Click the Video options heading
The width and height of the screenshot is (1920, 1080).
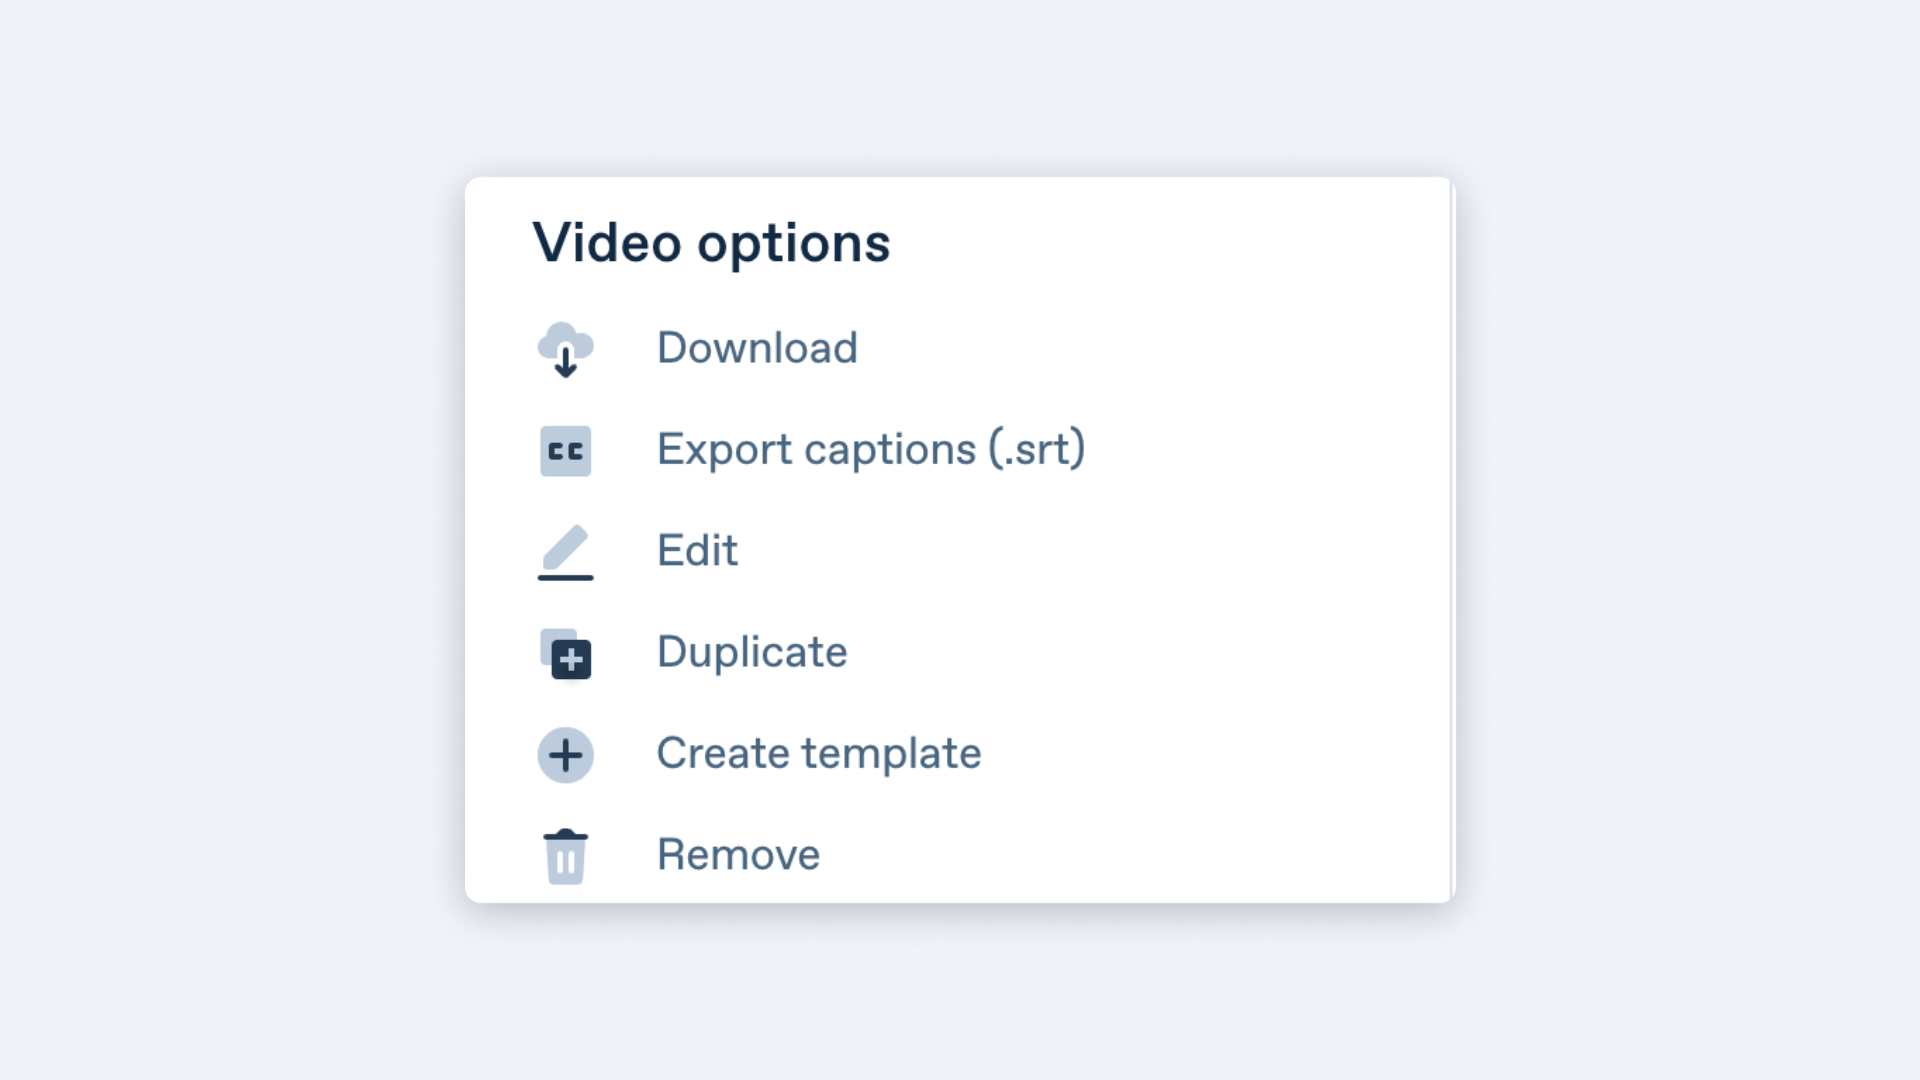pos(711,243)
